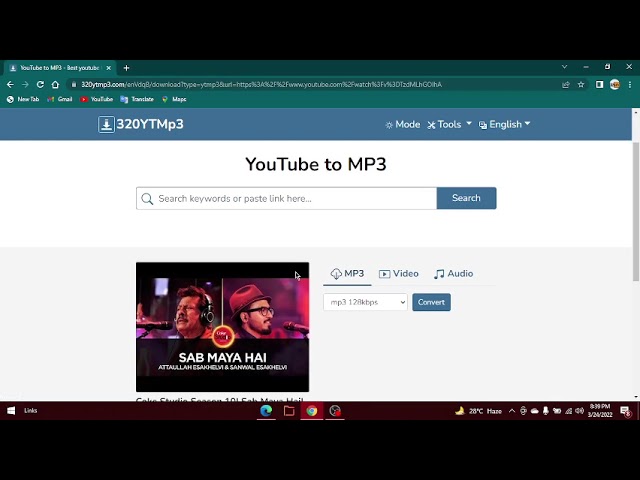Click the site lock icon in address bar
This screenshot has height=480, width=640.
73,84
